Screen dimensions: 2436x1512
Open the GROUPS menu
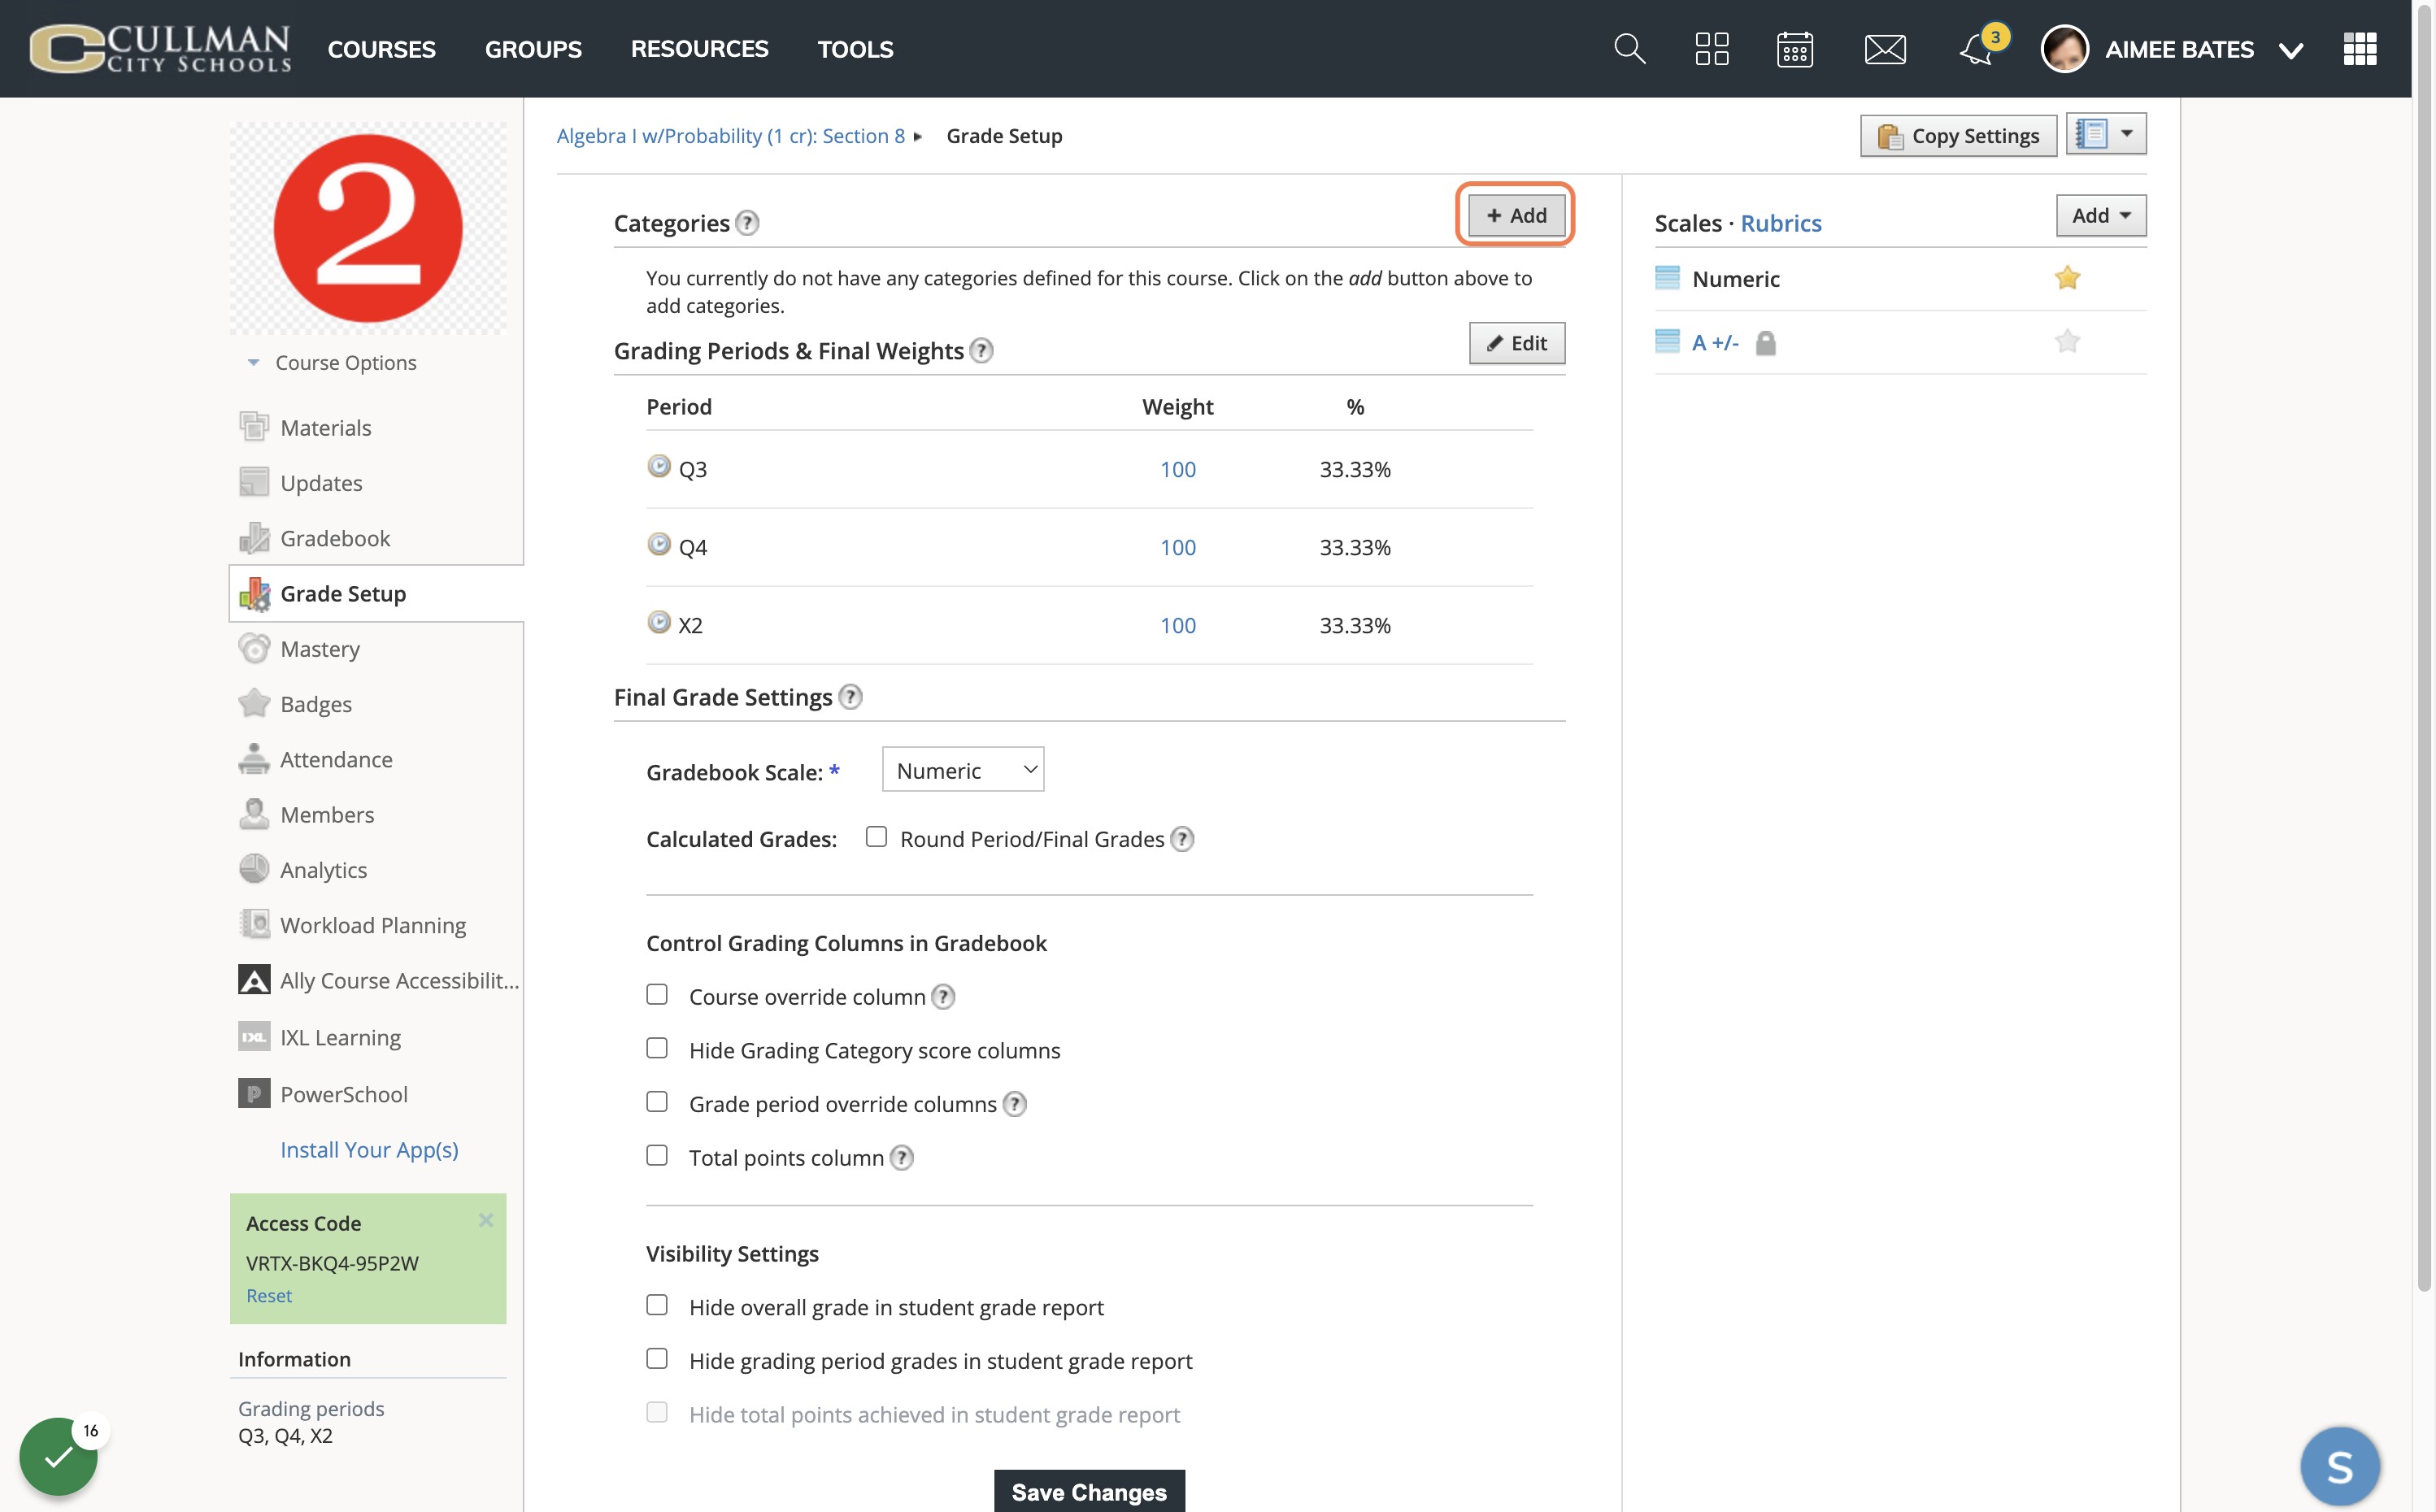[x=533, y=49]
